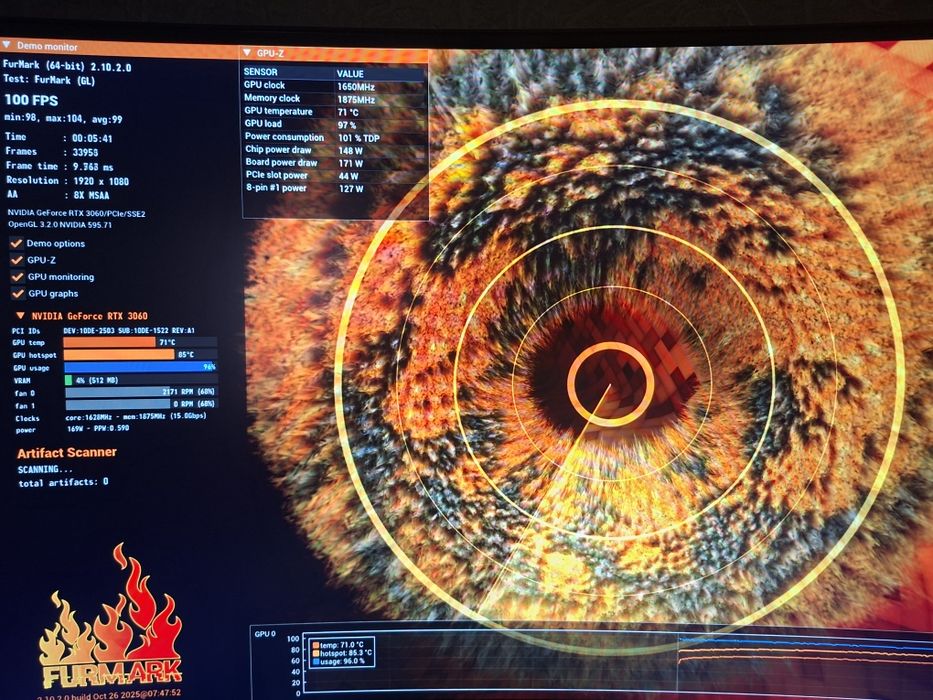Click the OpenGL 3.2.0 NVIDIA 595.71 line
This screenshot has width=933, height=700.
(60, 225)
